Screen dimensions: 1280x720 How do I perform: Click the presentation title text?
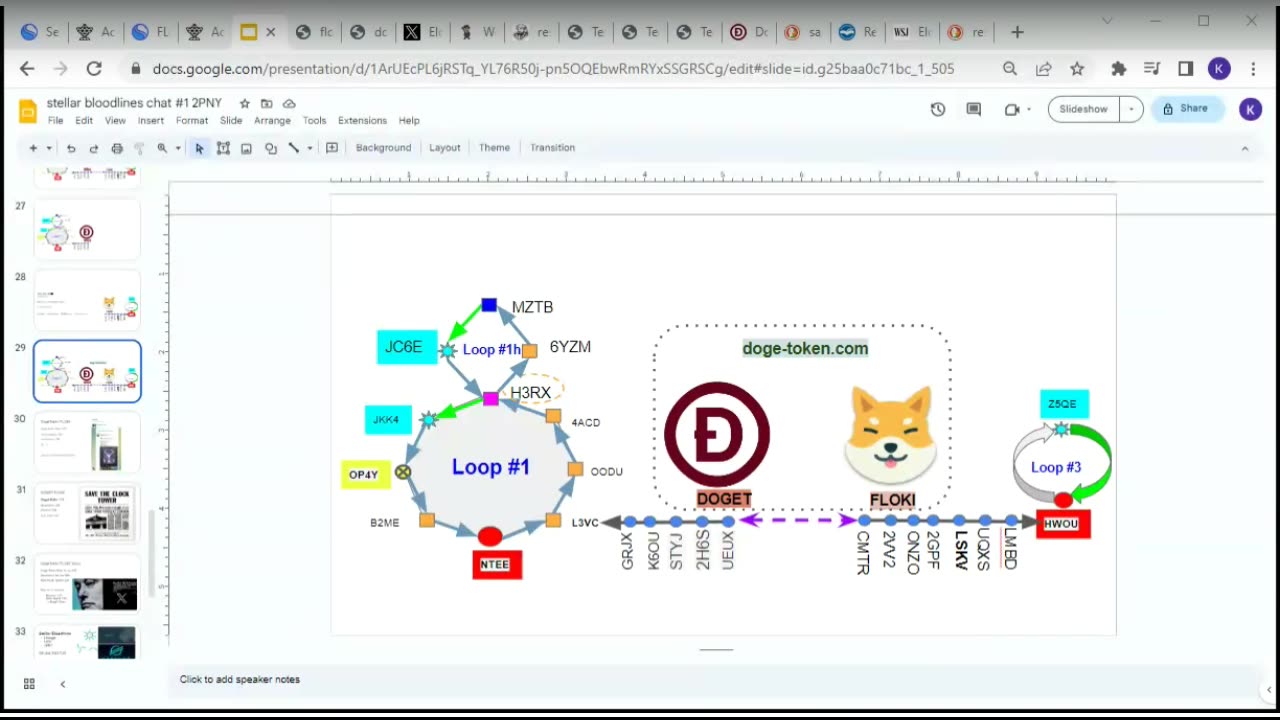click(x=134, y=103)
